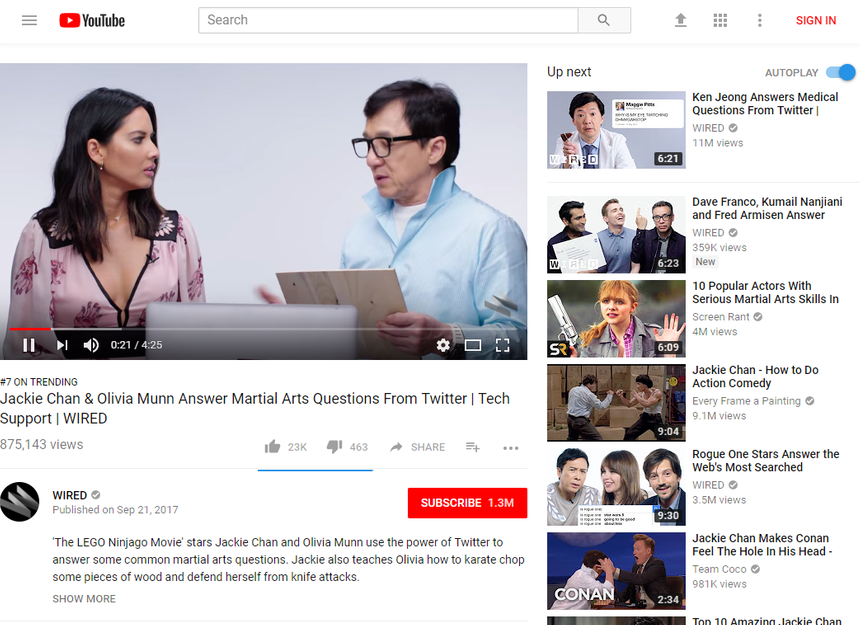Click the search magnifier button

click(x=604, y=20)
